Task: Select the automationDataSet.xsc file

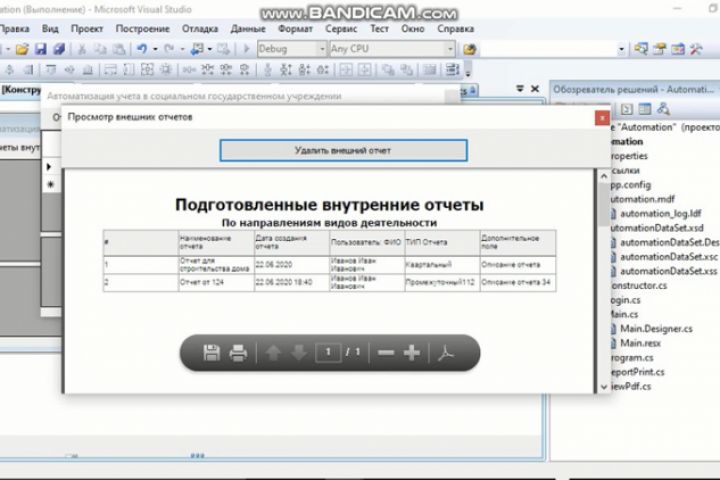Action: [669, 257]
